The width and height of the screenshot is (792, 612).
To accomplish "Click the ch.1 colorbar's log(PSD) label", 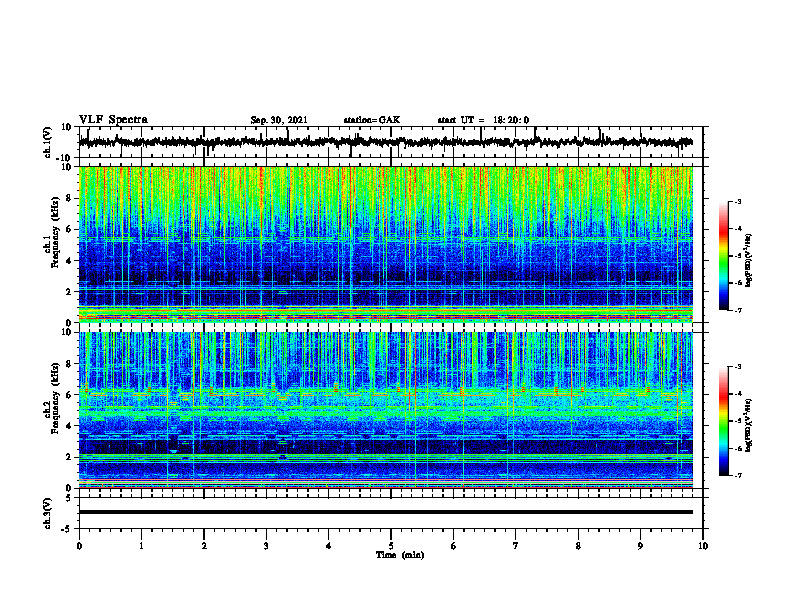I will 749,261.
